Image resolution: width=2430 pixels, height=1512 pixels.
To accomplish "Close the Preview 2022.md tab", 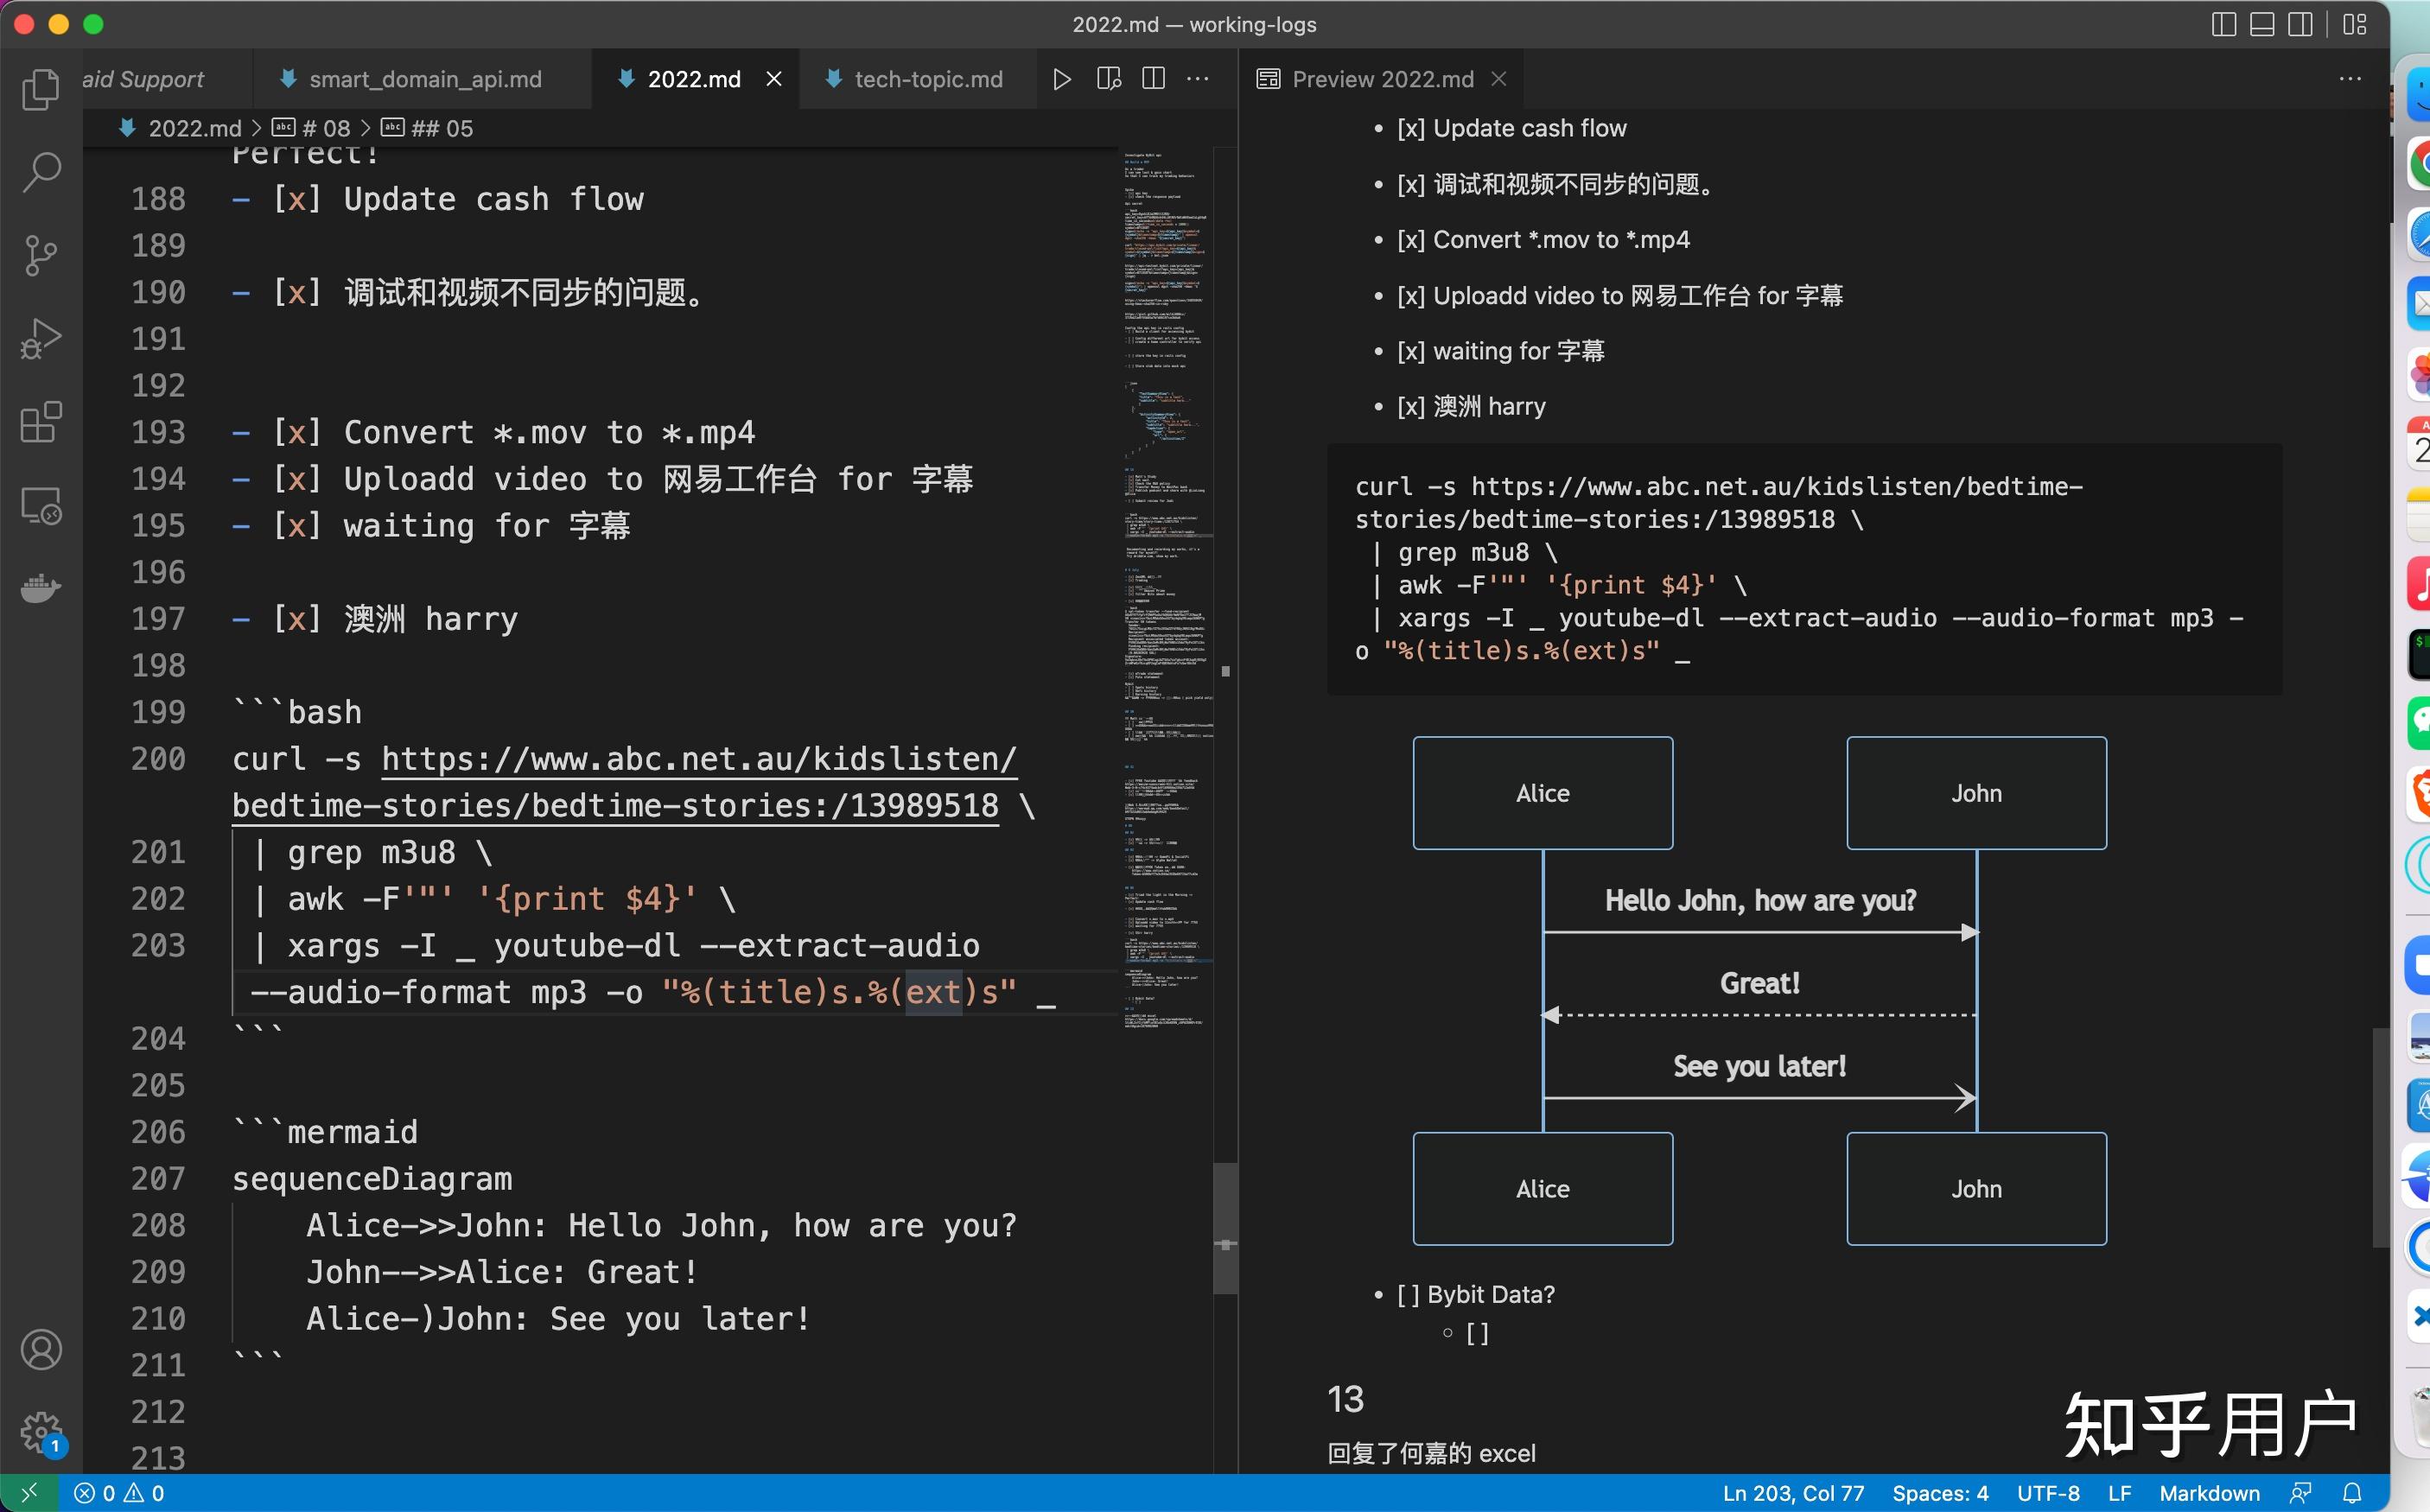I will [x=1498, y=79].
